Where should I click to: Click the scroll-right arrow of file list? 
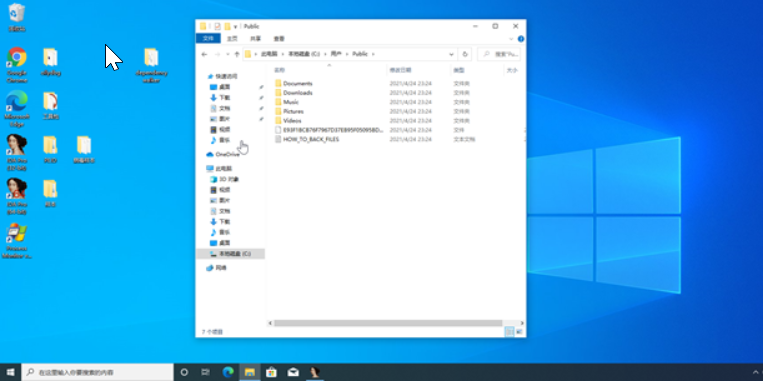point(522,323)
